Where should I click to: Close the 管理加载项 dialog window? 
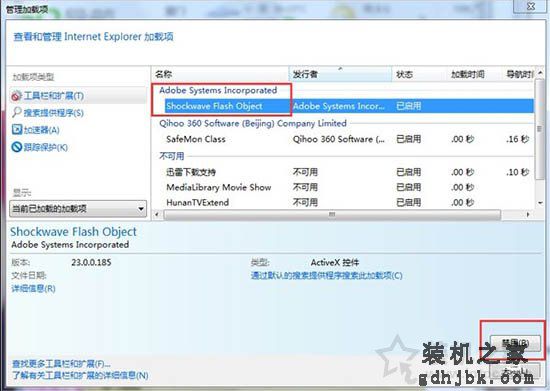tap(531, 6)
